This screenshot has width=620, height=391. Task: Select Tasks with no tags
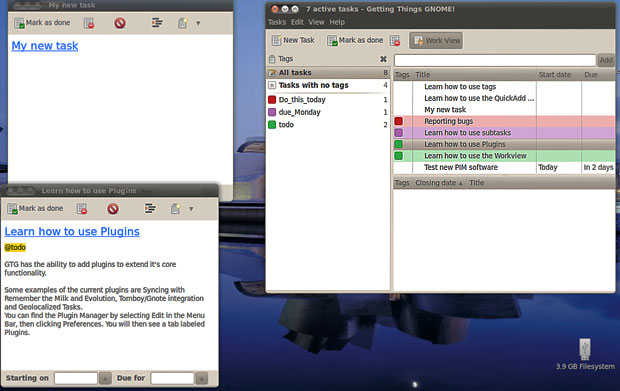328,85
